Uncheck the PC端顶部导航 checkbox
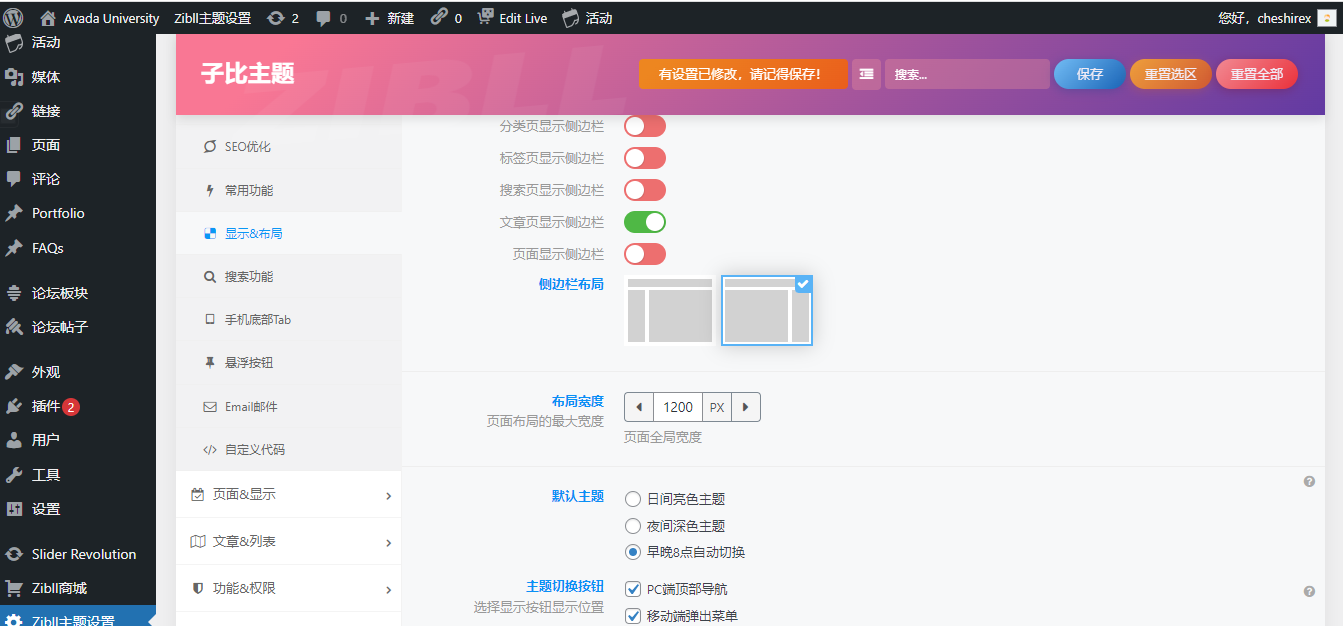 [633, 590]
